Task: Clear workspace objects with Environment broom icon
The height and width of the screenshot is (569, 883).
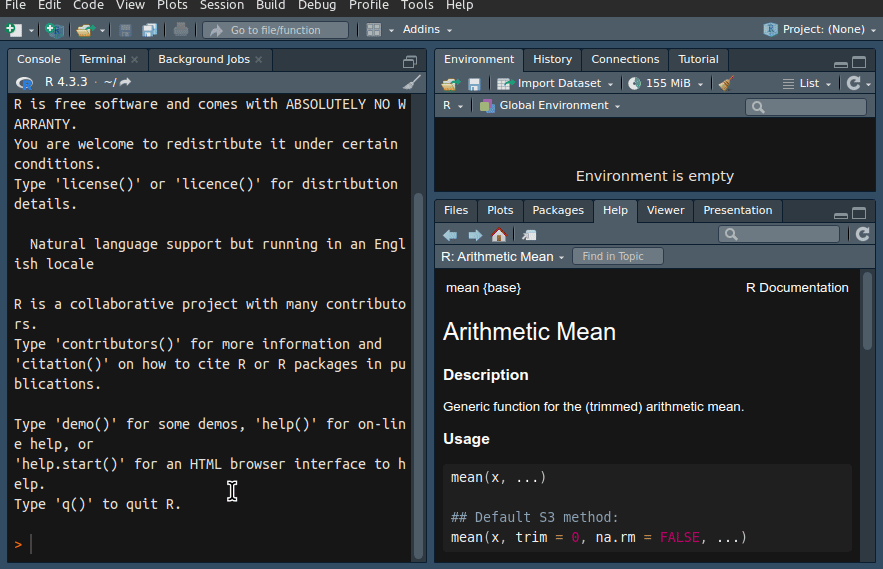Action: [x=727, y=84]
